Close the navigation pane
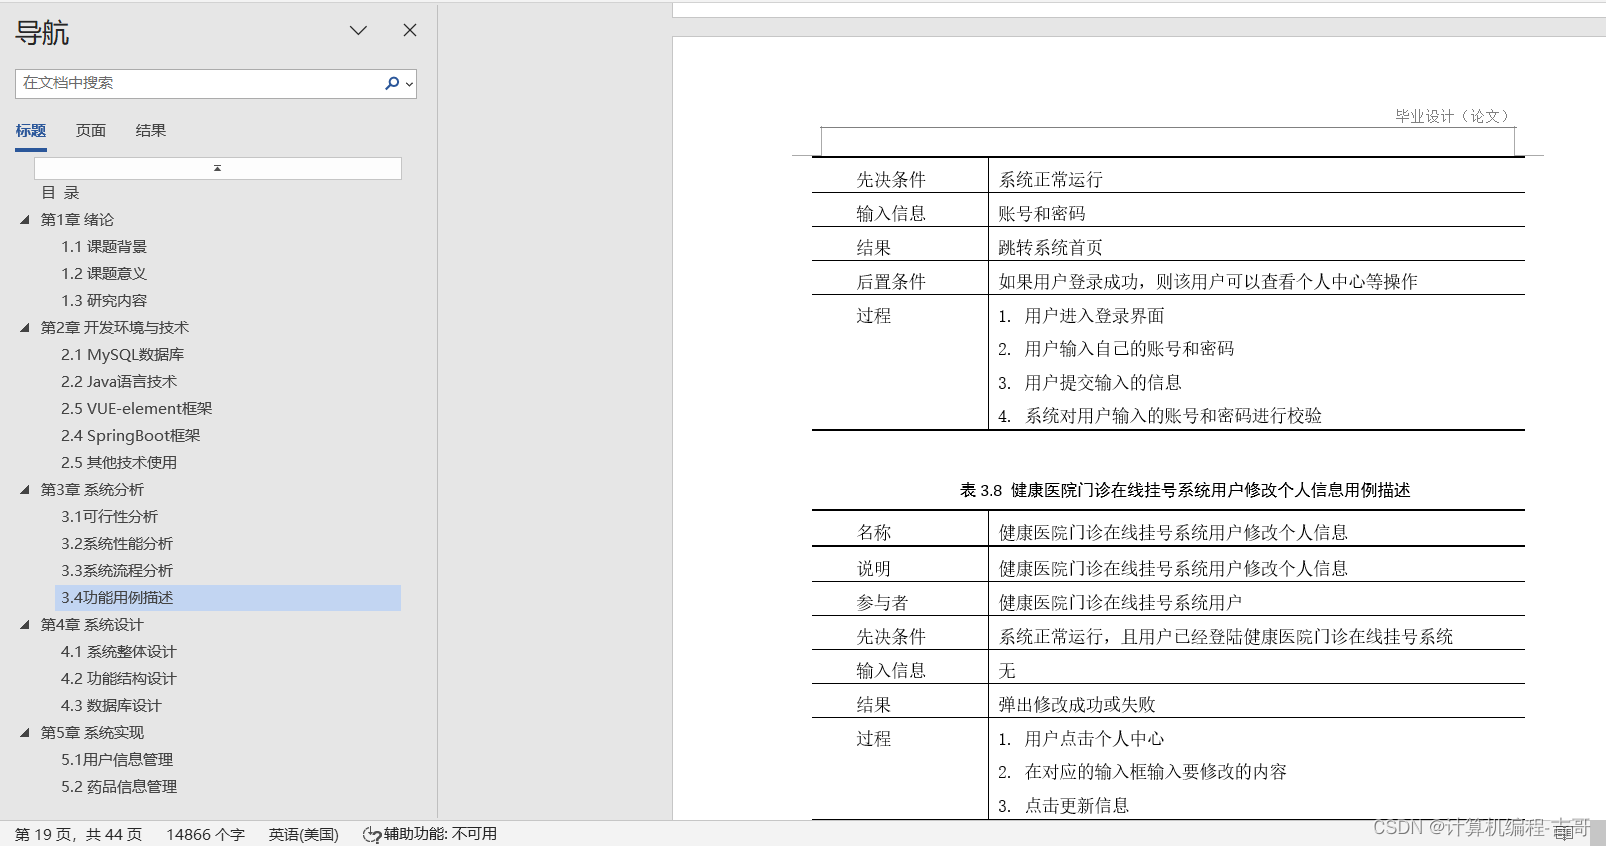 coord(410,30)
